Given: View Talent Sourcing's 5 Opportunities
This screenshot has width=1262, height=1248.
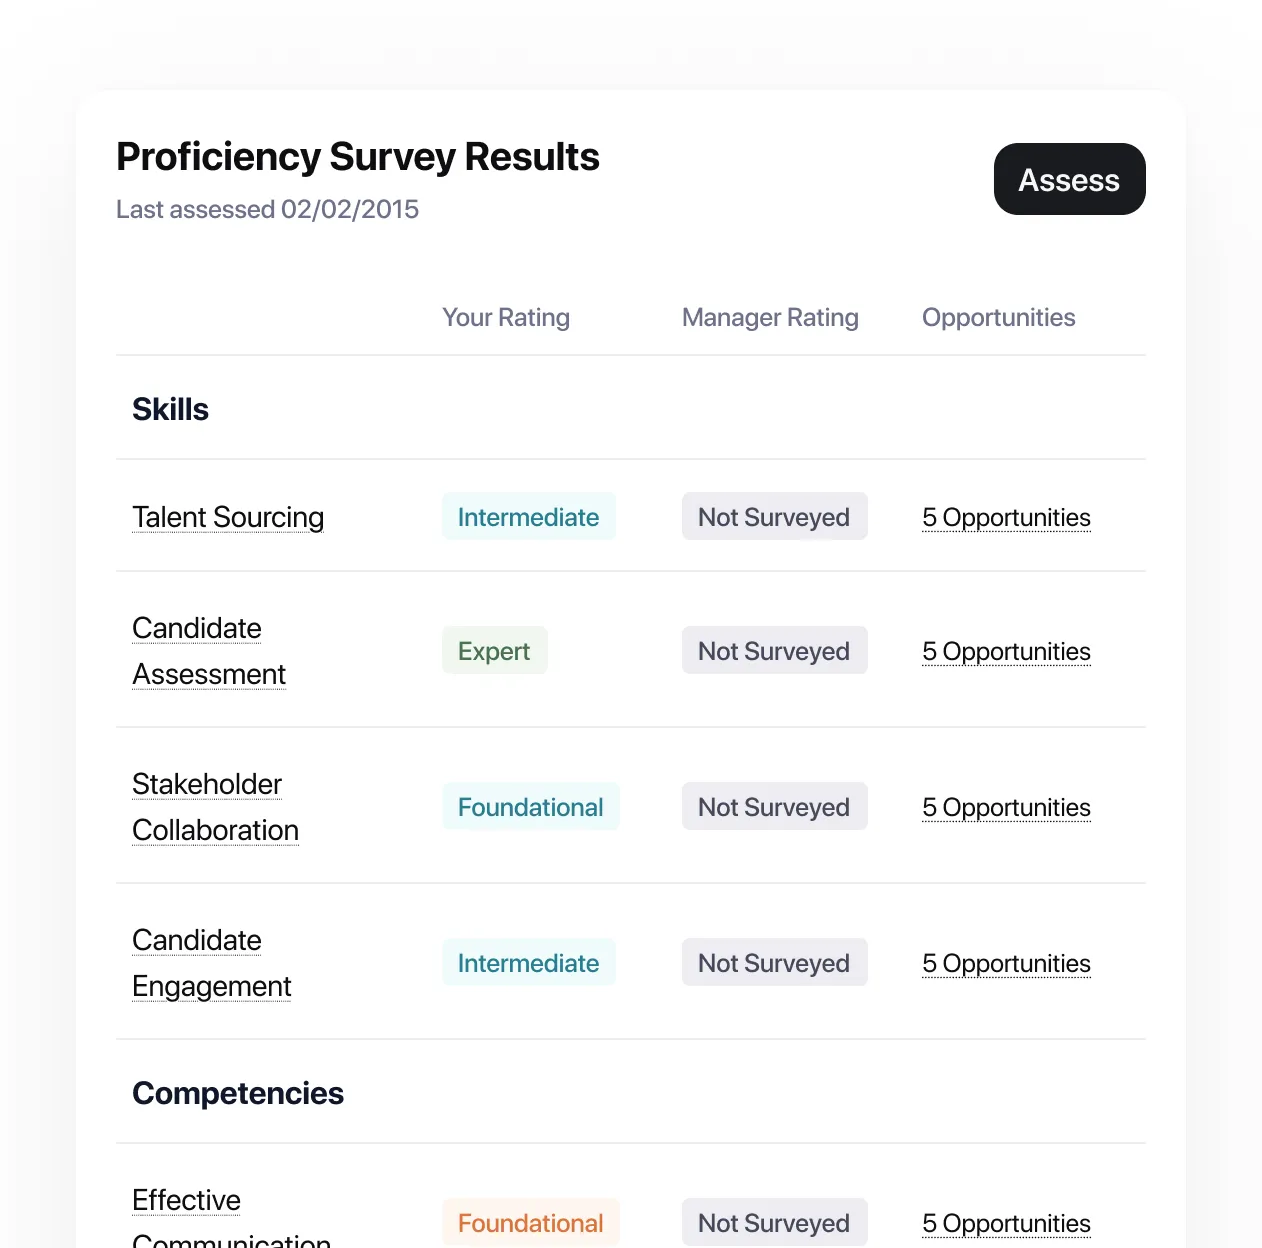Looking at the screenshot, I should (1006, 517).
